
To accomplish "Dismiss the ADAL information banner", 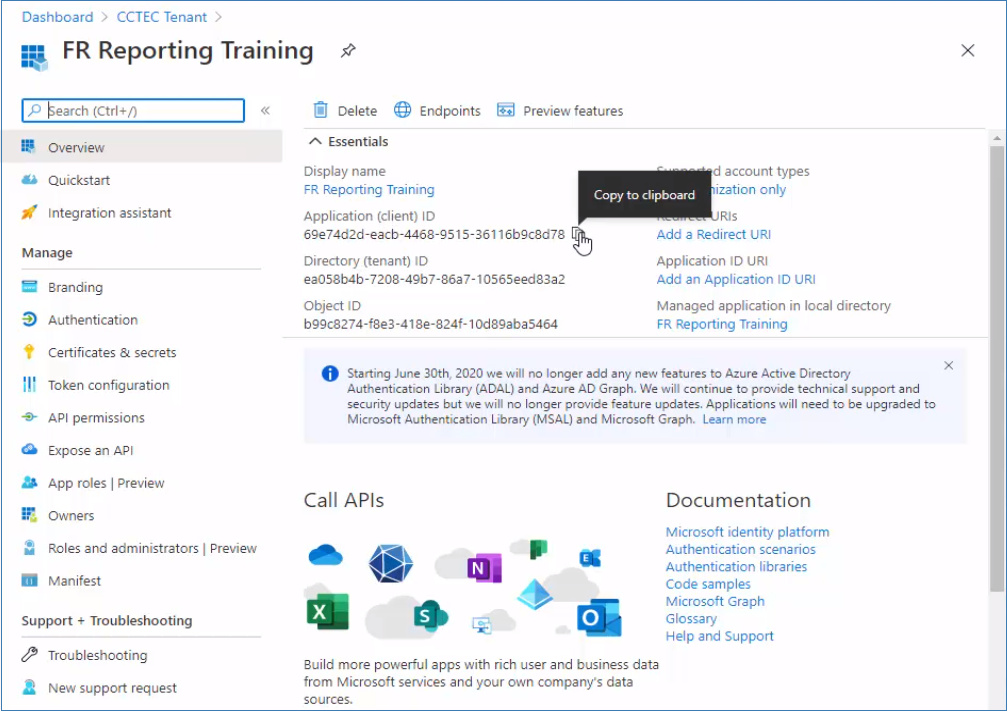I will coord(948,365).
